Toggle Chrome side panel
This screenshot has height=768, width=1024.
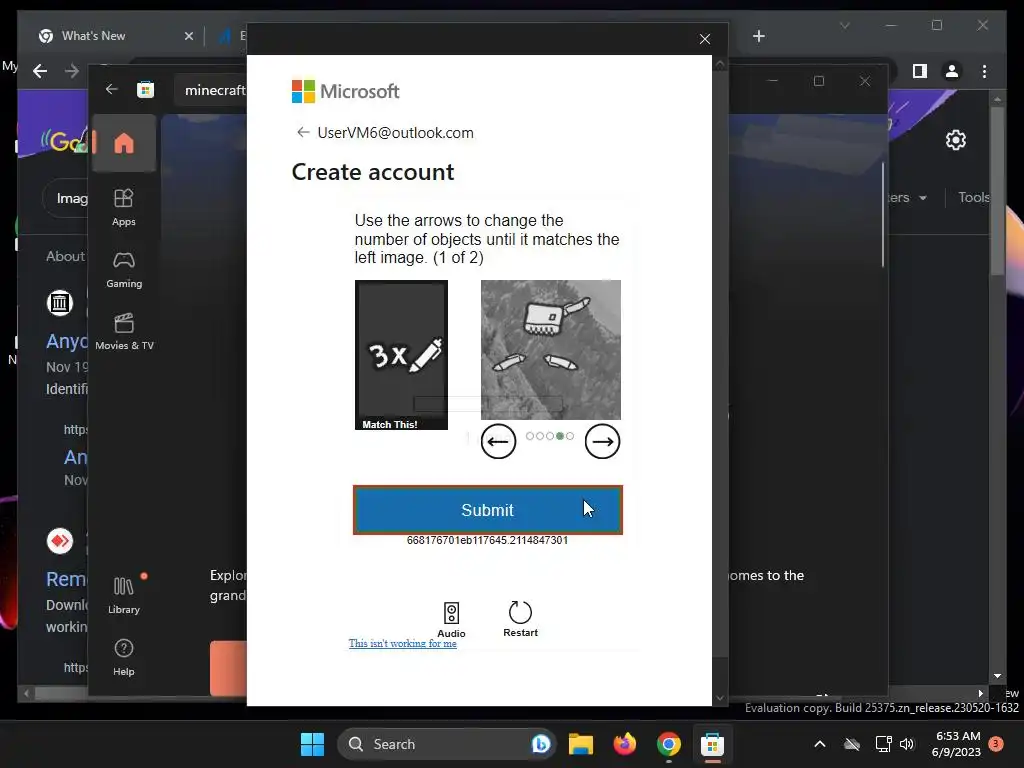pos(920,71)
